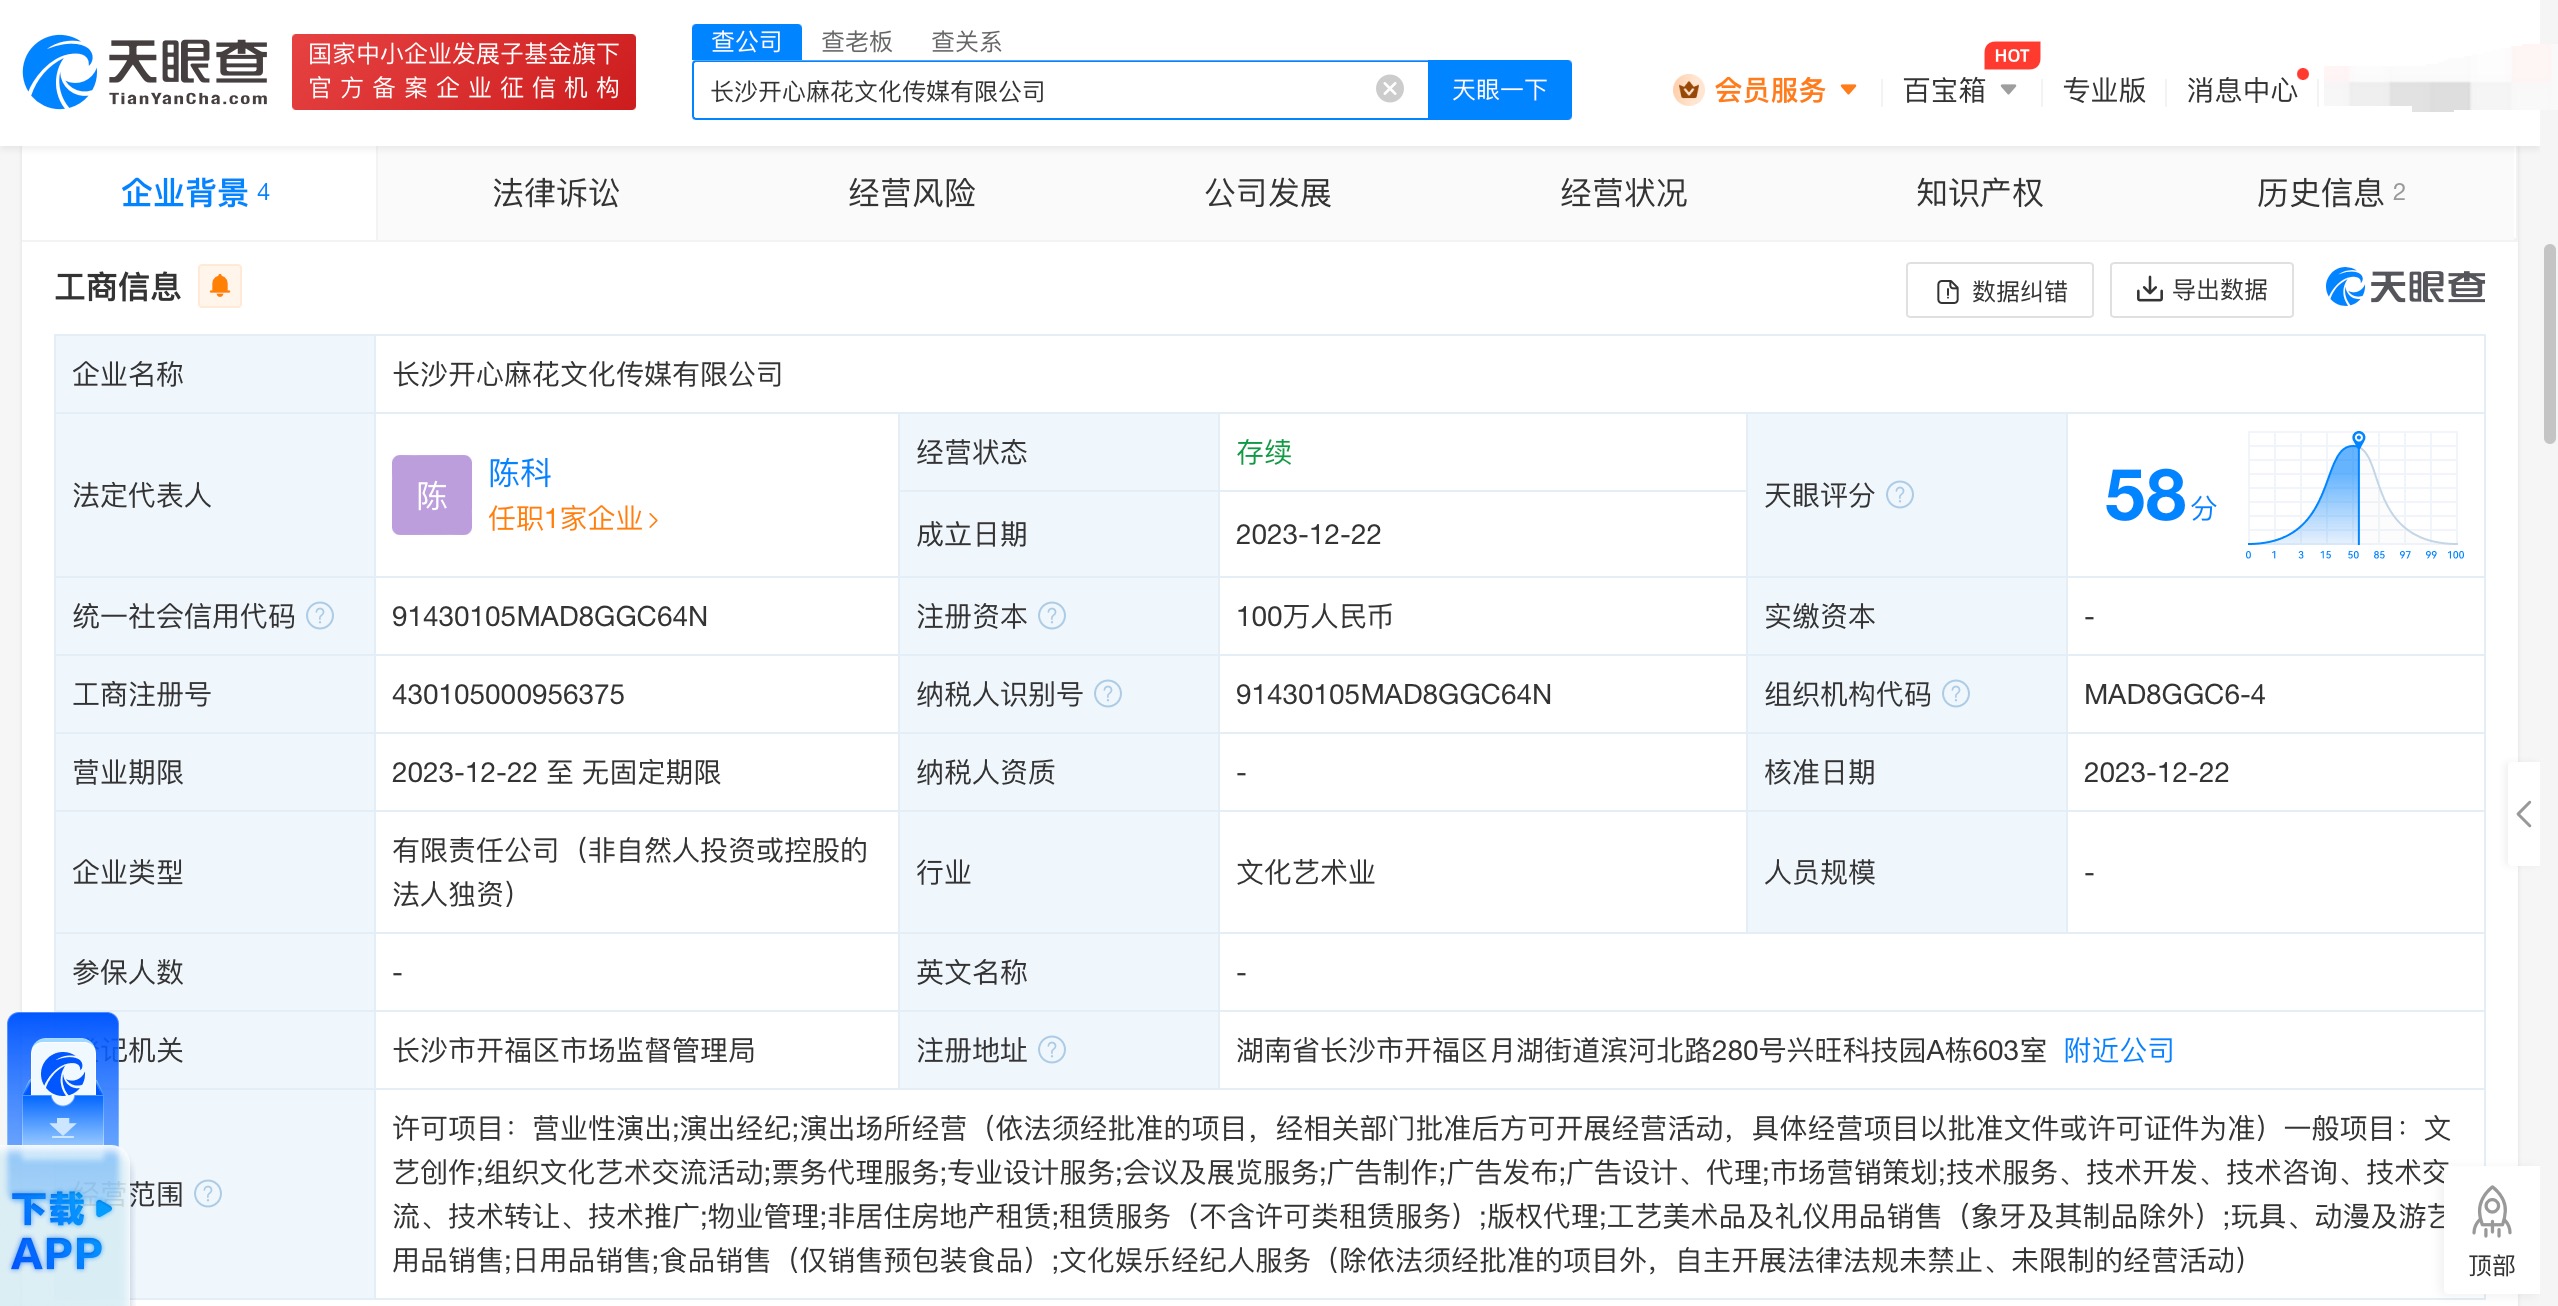
Task: Click the HOT badge above 百宝箱
Action: pos(2012,56)
